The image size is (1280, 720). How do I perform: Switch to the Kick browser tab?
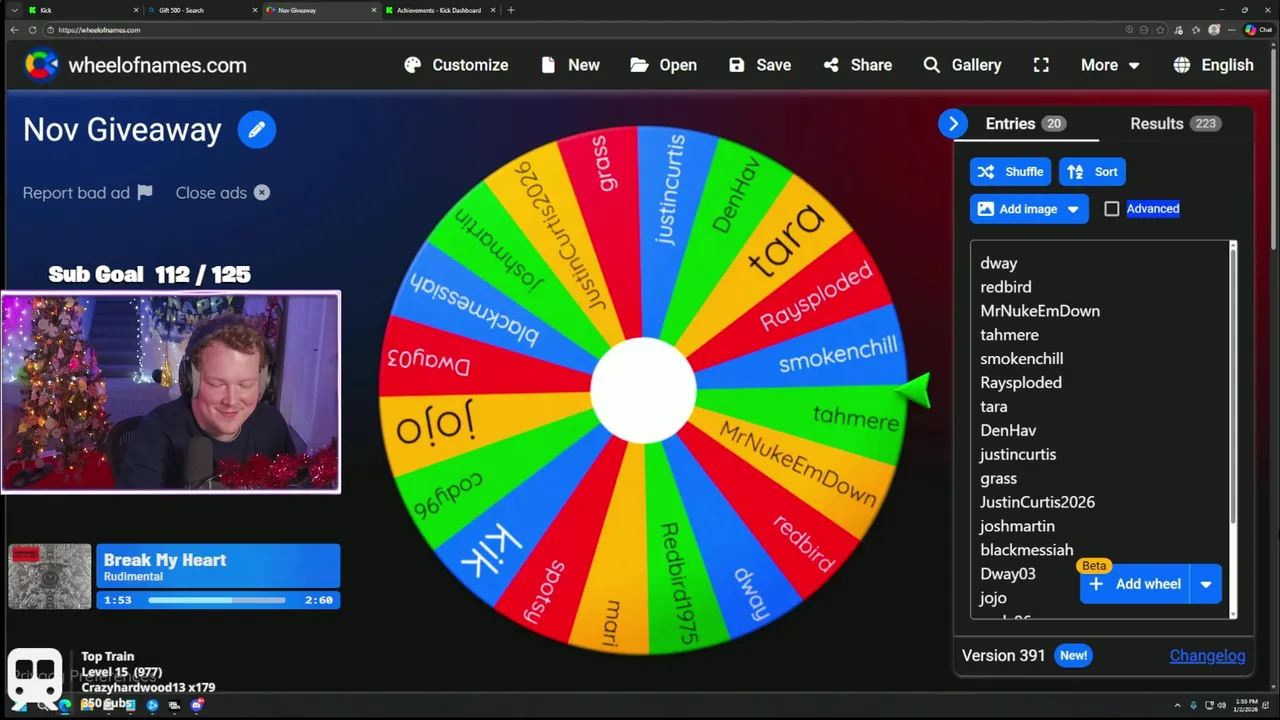pyautogui.click(x=84, y=10)
